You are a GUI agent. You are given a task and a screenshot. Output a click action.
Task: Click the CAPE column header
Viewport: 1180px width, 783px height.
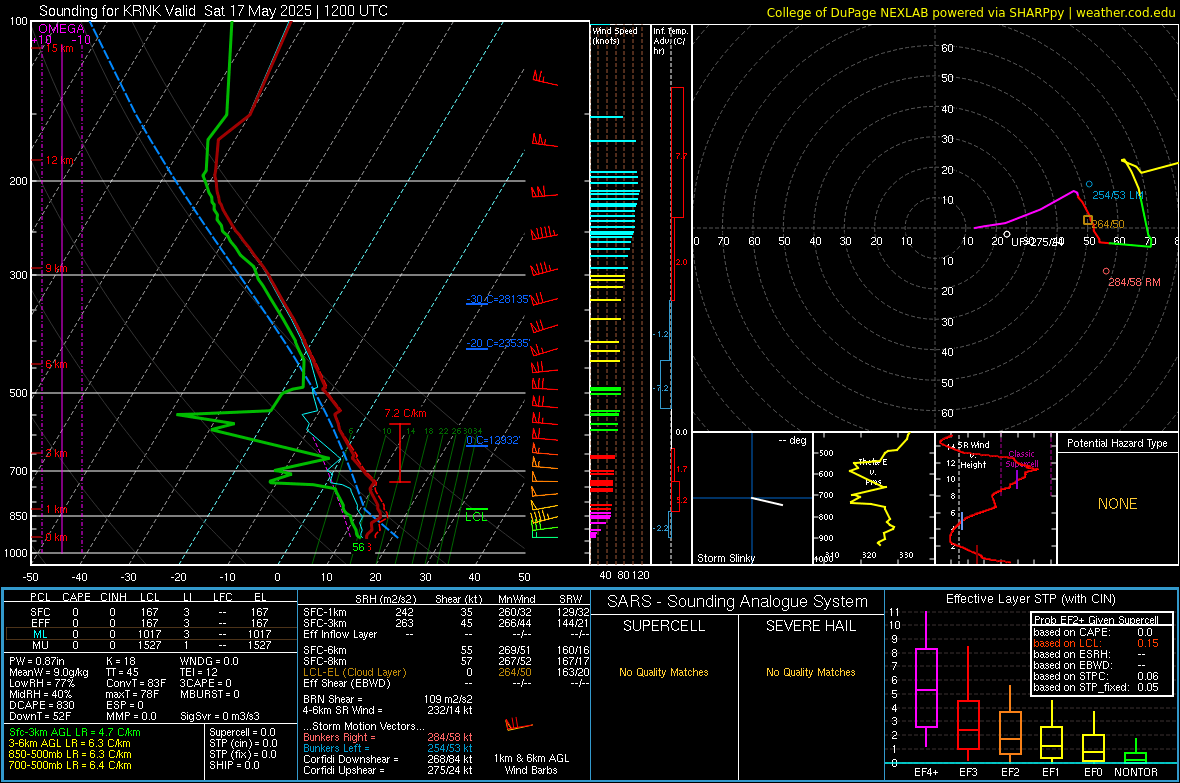[x=76, y=597]
